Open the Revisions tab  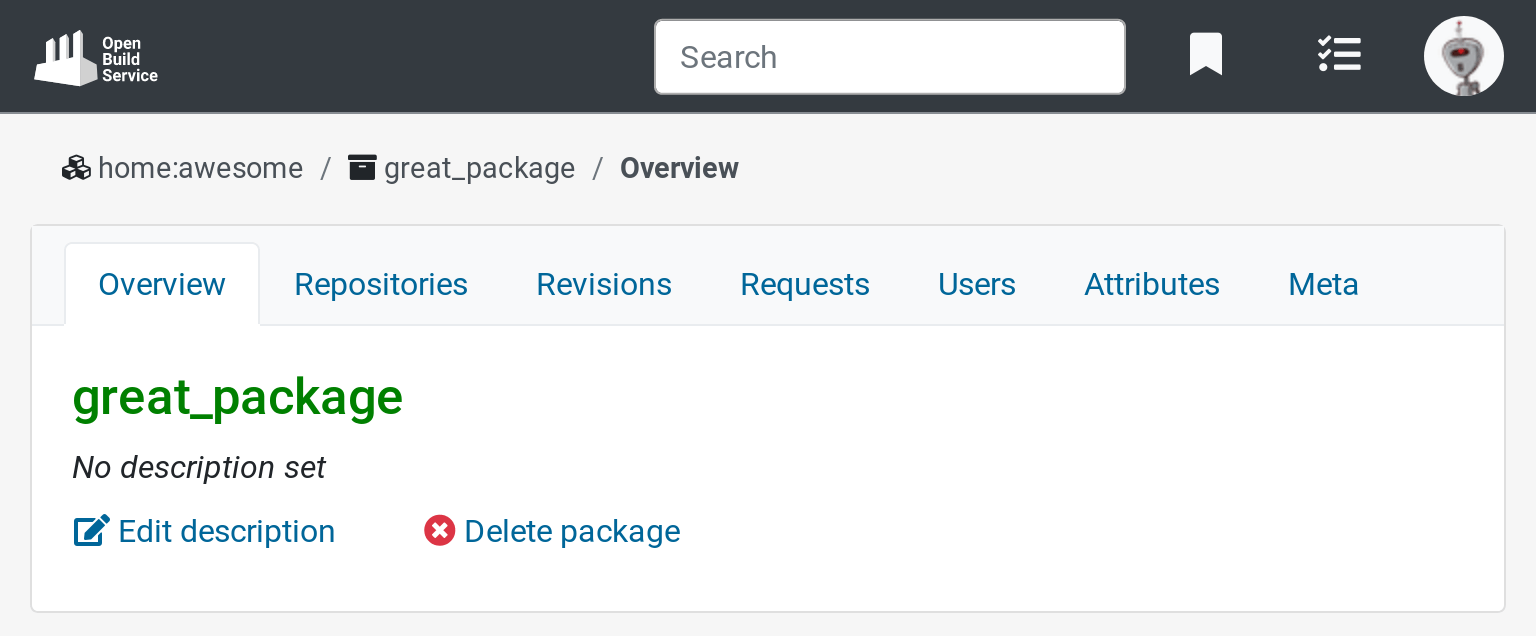point(604,285)
